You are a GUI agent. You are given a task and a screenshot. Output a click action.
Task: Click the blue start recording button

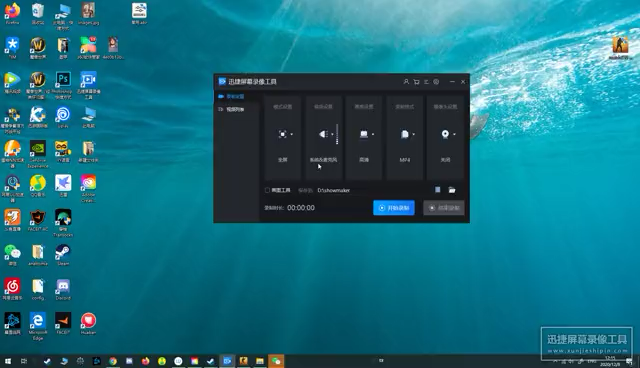[x=394, y=208]
